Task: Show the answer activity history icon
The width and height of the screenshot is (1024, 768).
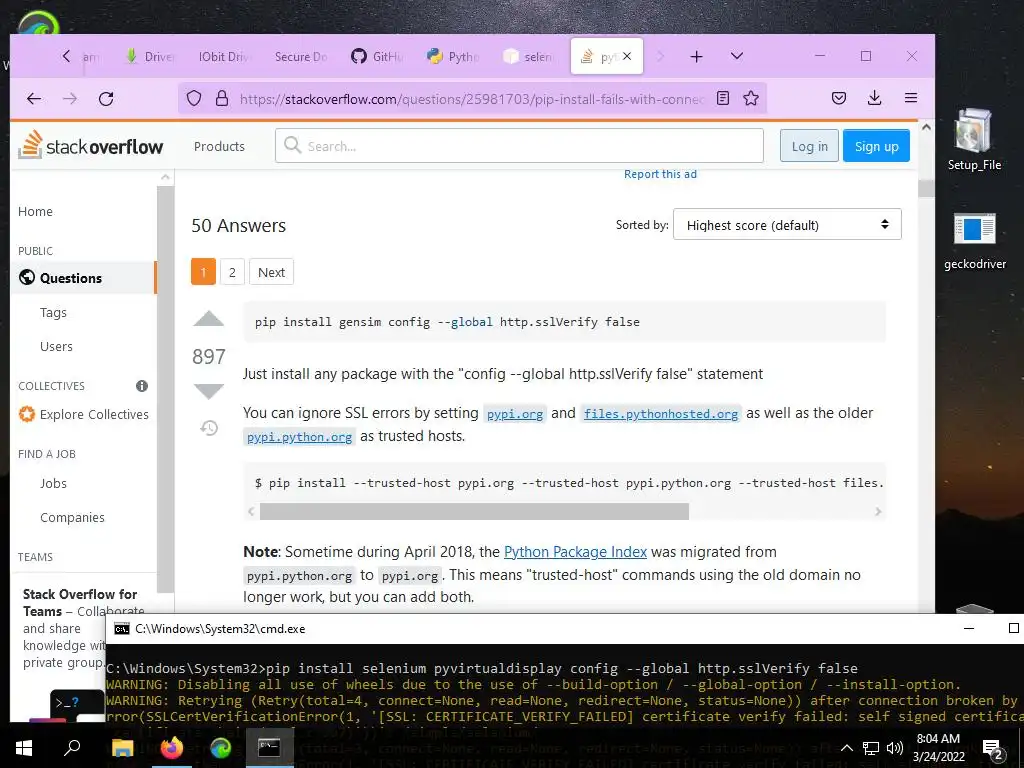Action: click(209, 428)
